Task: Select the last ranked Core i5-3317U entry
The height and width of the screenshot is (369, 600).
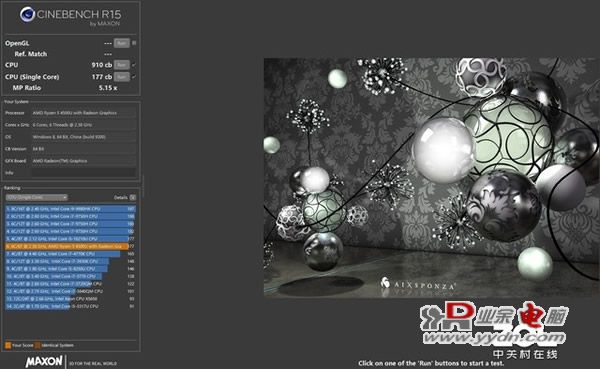Action: click(x=70, y=306)
